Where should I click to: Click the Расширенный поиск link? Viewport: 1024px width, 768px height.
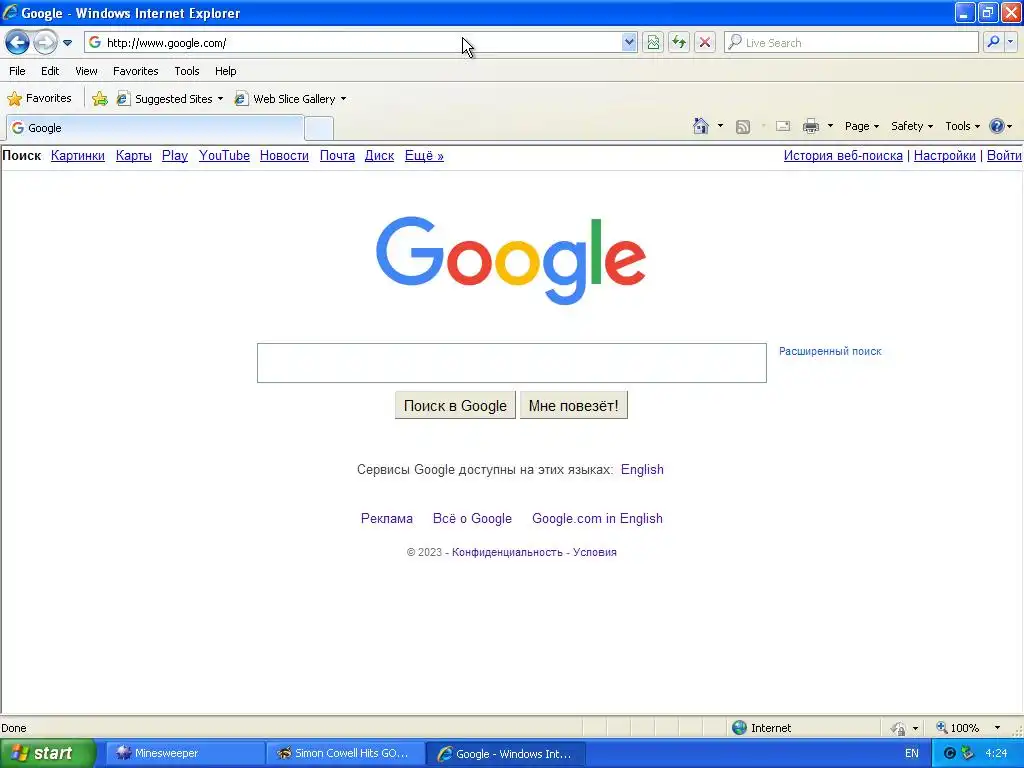[830, 351]
